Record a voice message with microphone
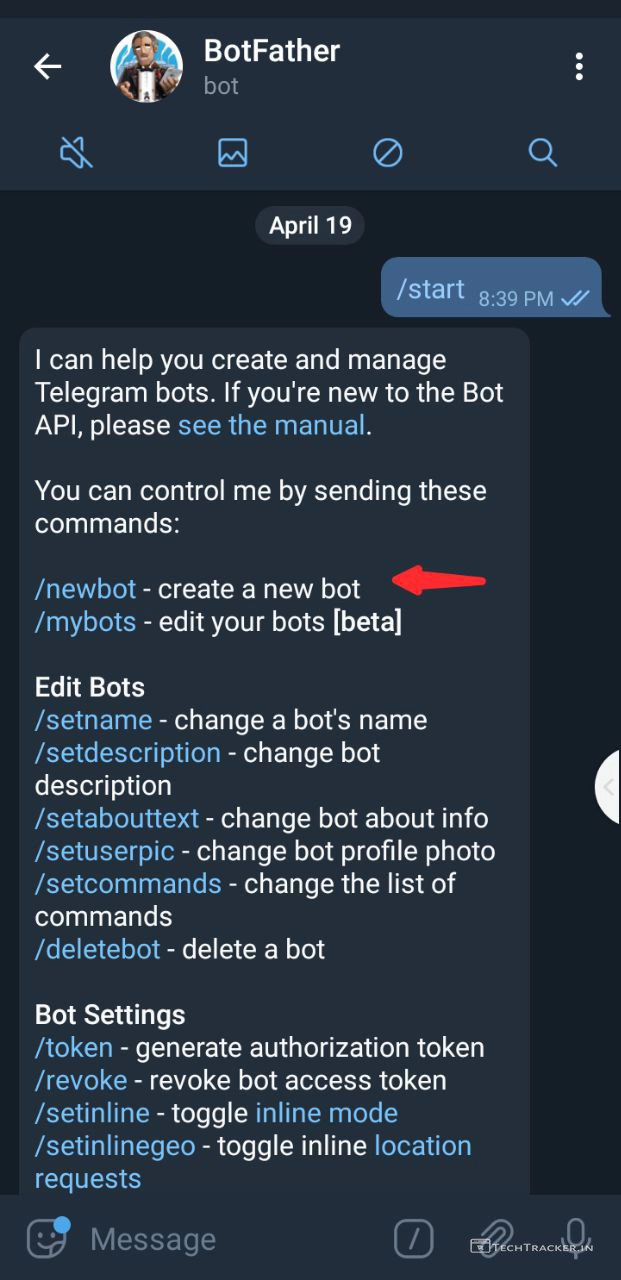The width and height of the screenshot is (621, 1280). tap(576, 1237)
